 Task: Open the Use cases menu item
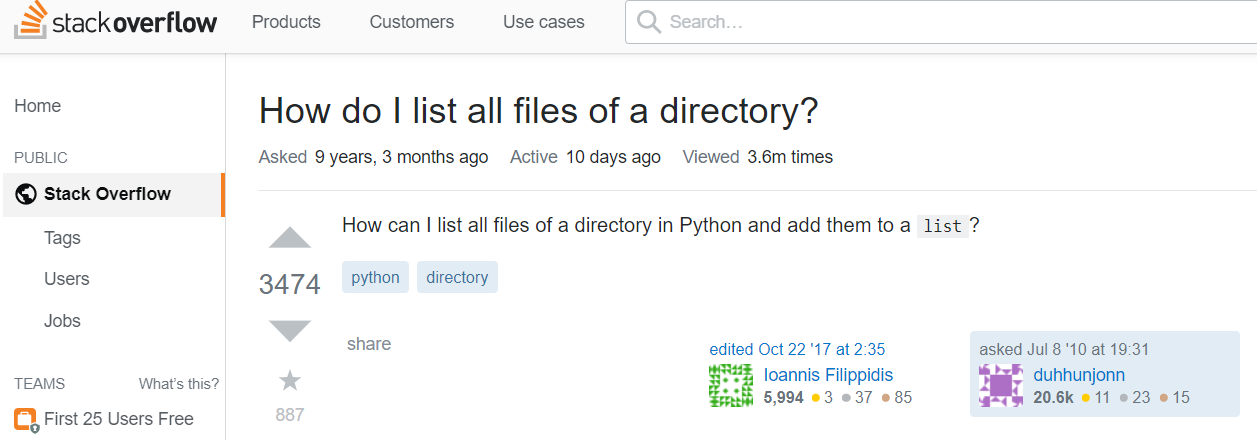543,22
